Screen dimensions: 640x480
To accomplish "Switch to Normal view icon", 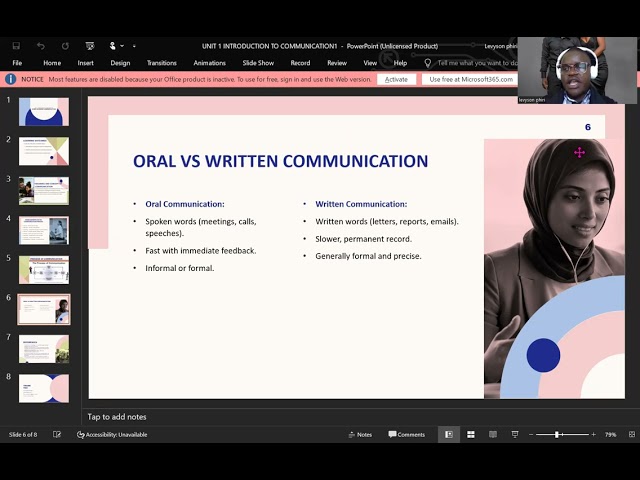I will click(449, 435).
